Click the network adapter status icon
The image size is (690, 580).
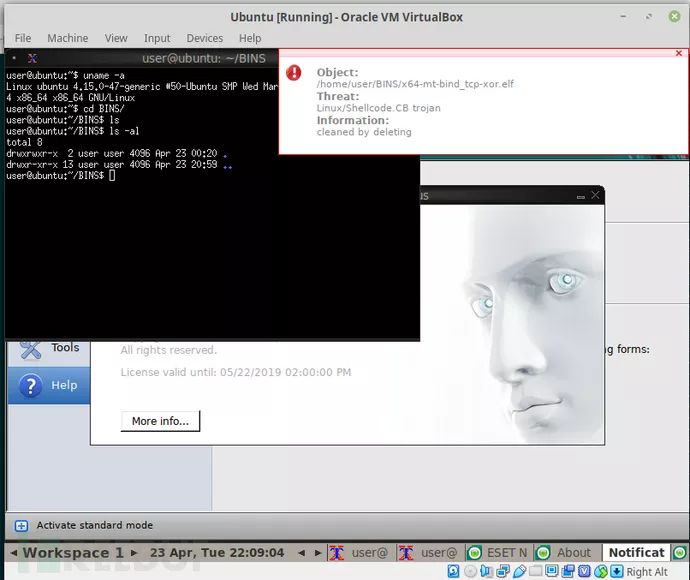click(503, 571)
